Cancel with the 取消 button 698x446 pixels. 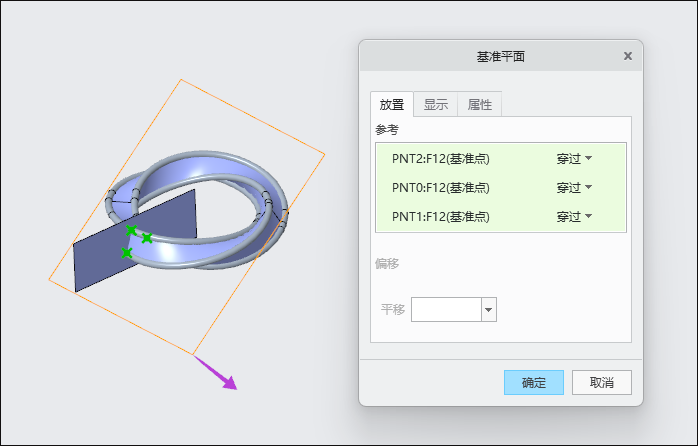tap(601, 382)
